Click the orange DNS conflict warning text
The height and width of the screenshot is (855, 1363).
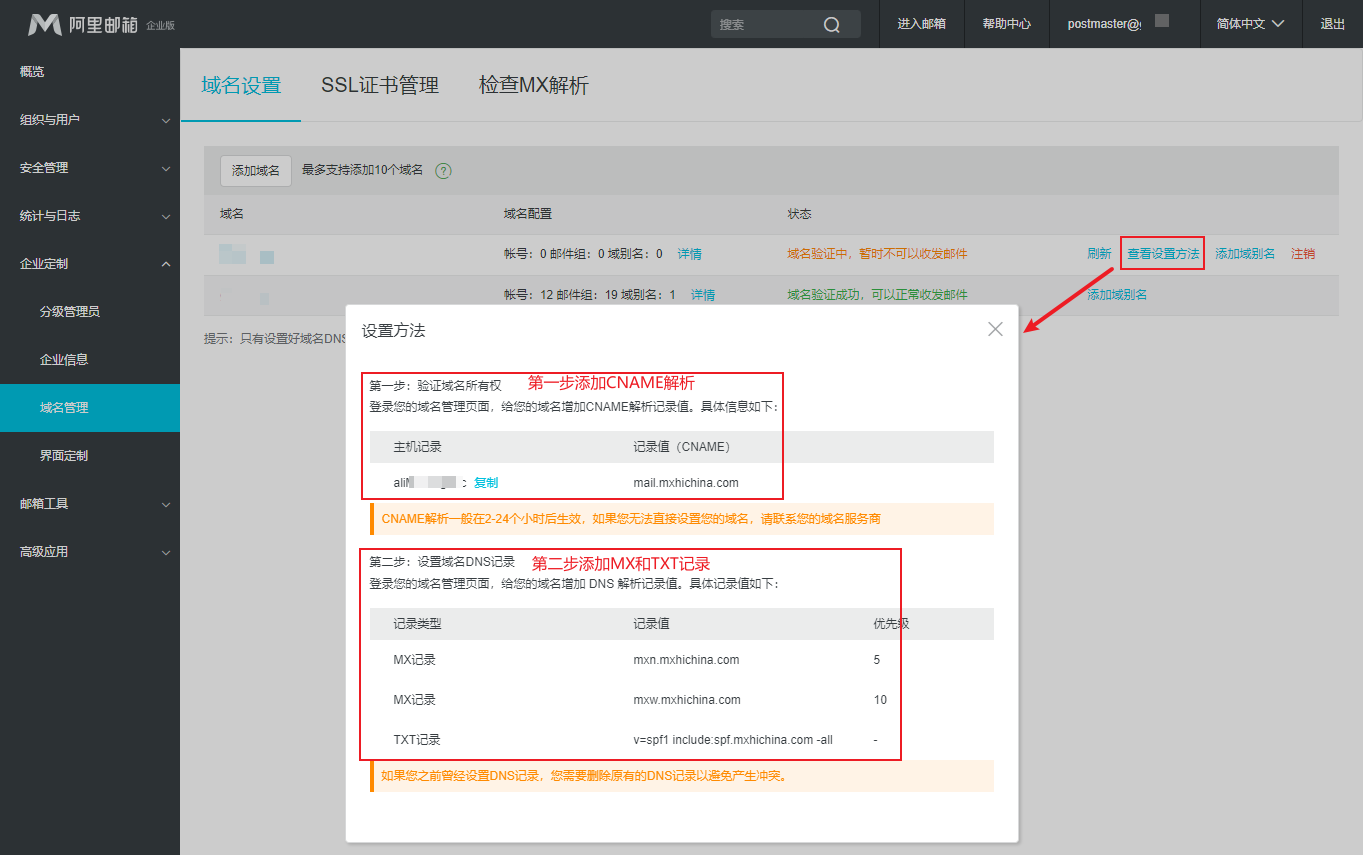584,775
